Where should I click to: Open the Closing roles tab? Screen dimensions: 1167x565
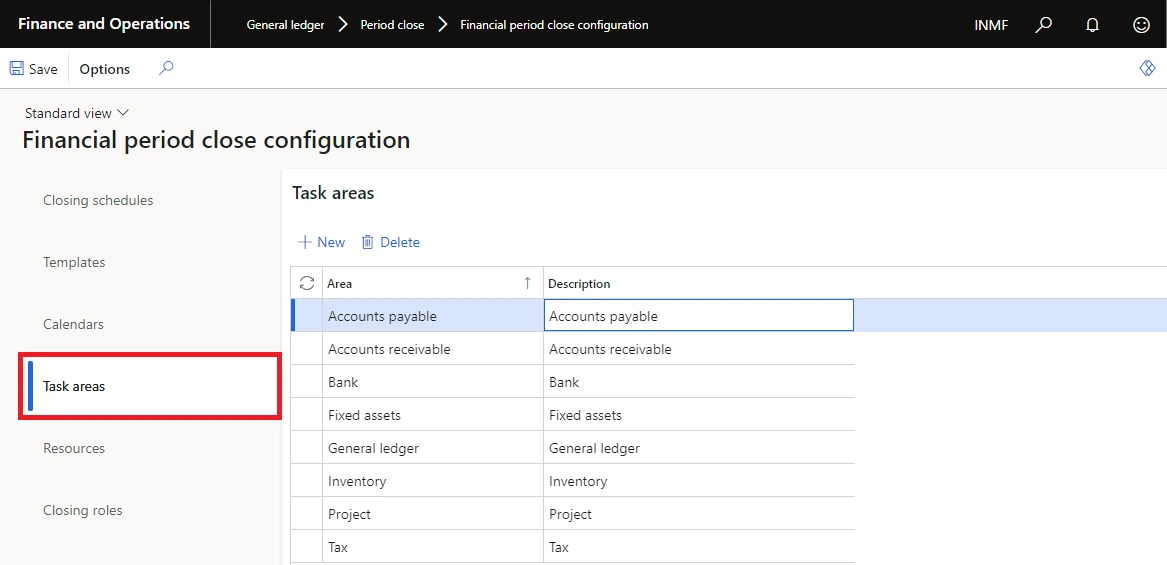point(83,510)
